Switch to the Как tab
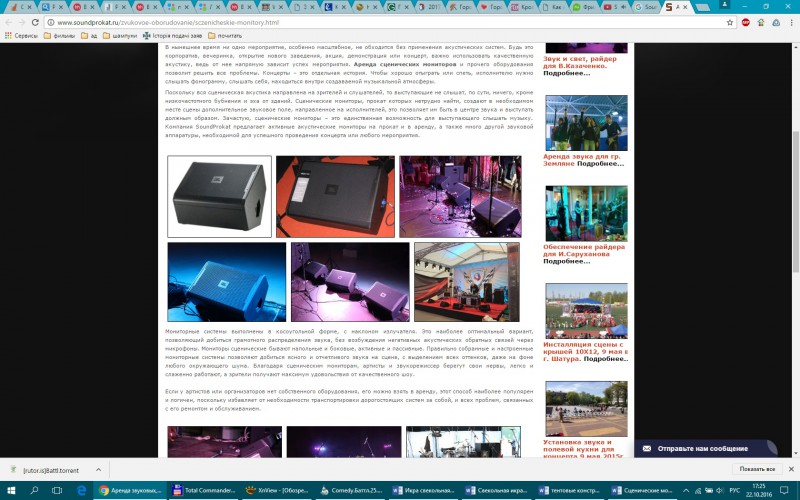The image size is (800, 500). (x=553, y=7)
